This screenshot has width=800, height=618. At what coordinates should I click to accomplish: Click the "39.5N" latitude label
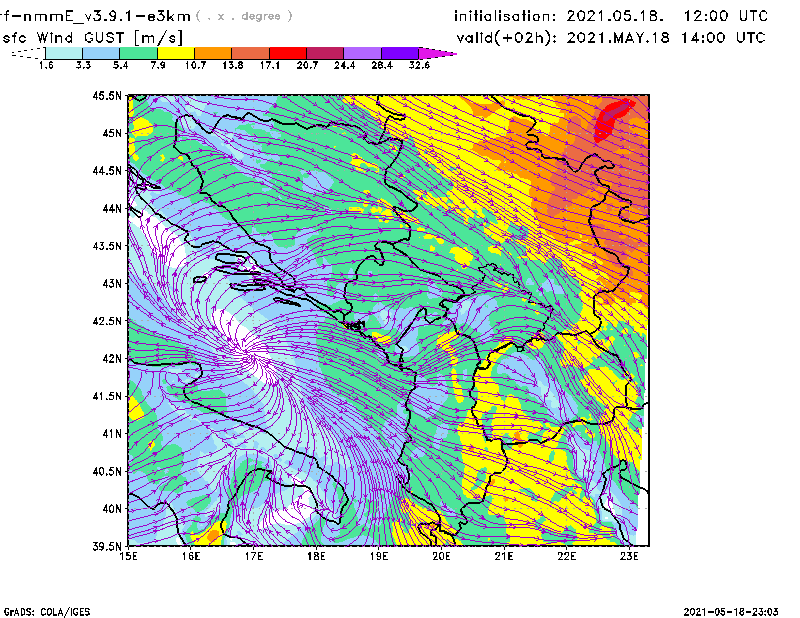point(107,547)
